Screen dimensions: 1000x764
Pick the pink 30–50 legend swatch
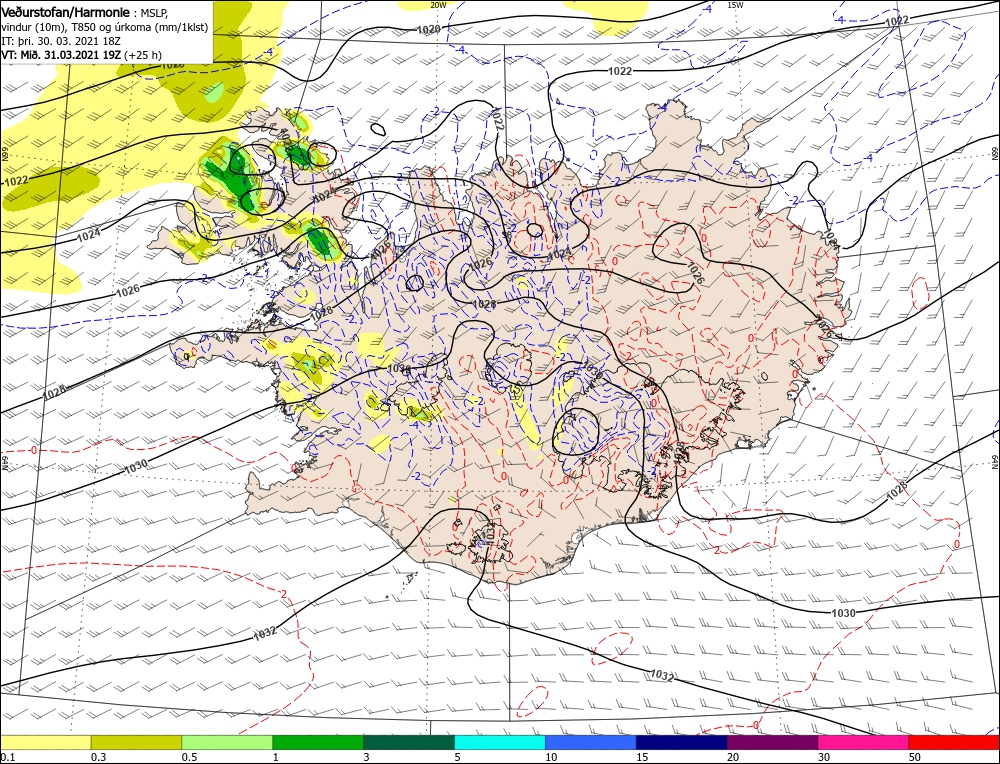[864, 742]
